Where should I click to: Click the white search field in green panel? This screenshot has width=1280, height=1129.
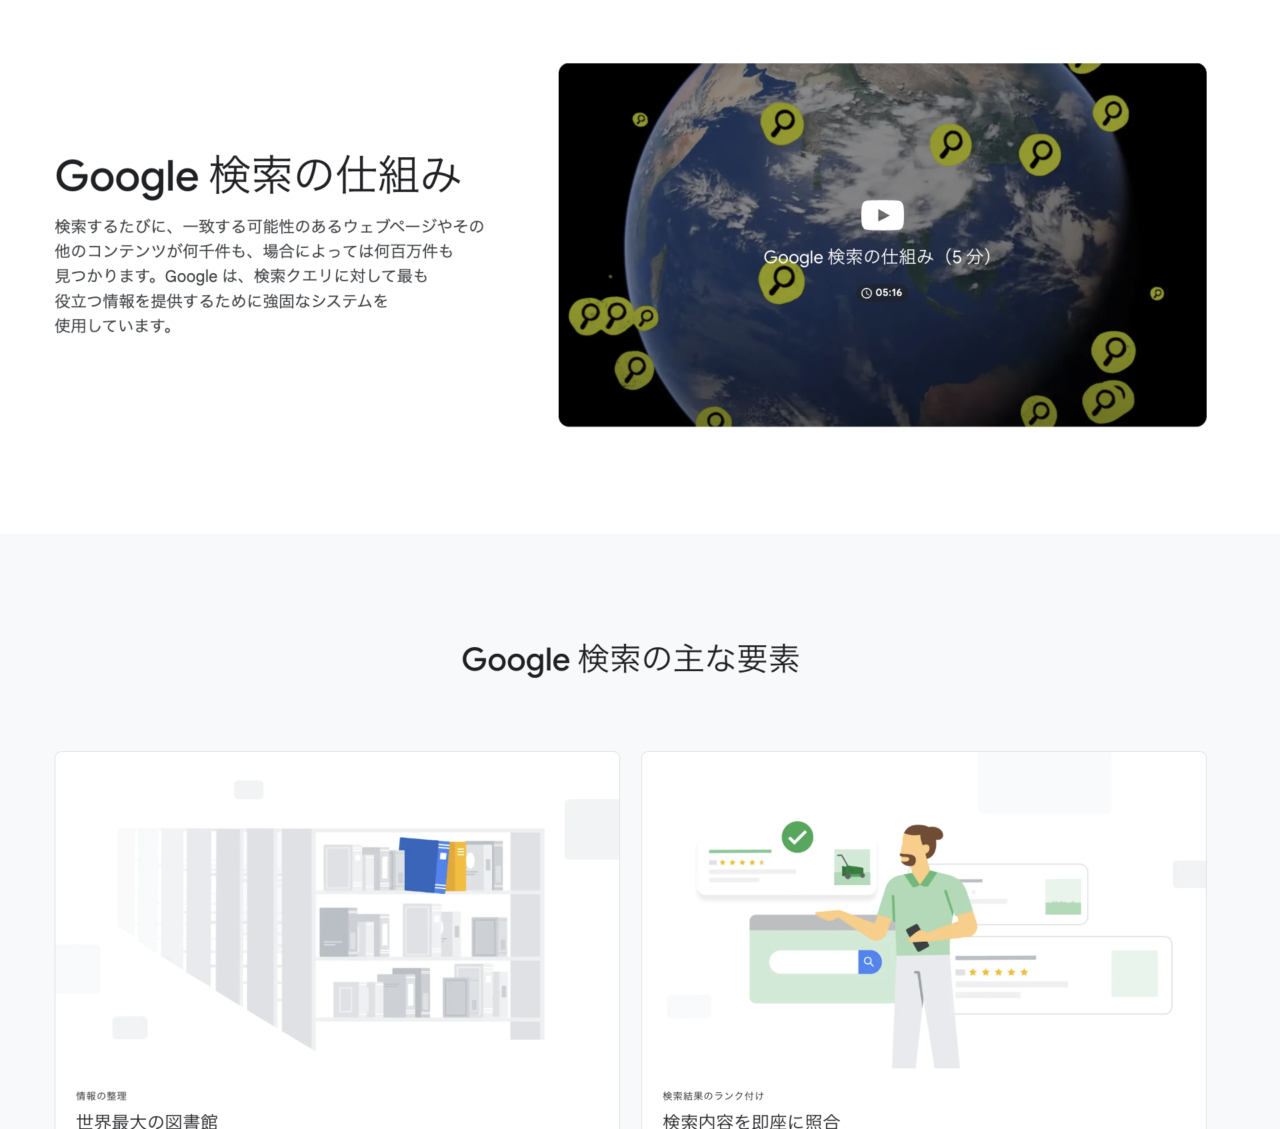tap(813, 962)
